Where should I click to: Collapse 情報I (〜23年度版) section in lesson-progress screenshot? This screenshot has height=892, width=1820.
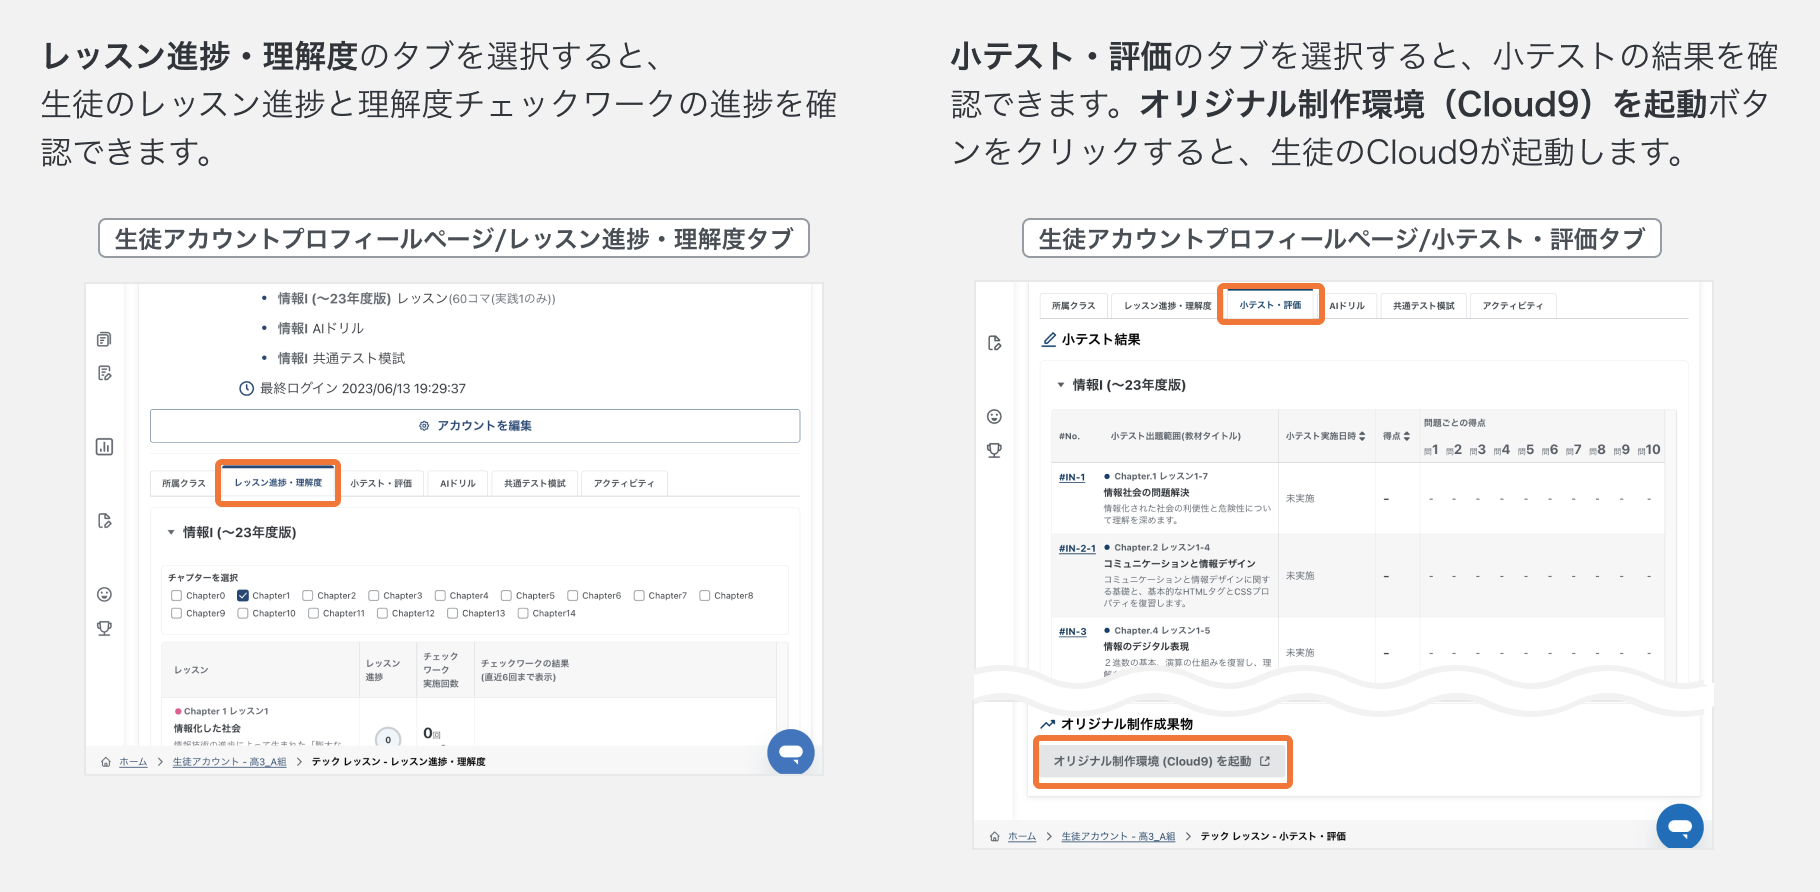click(171, 532)
